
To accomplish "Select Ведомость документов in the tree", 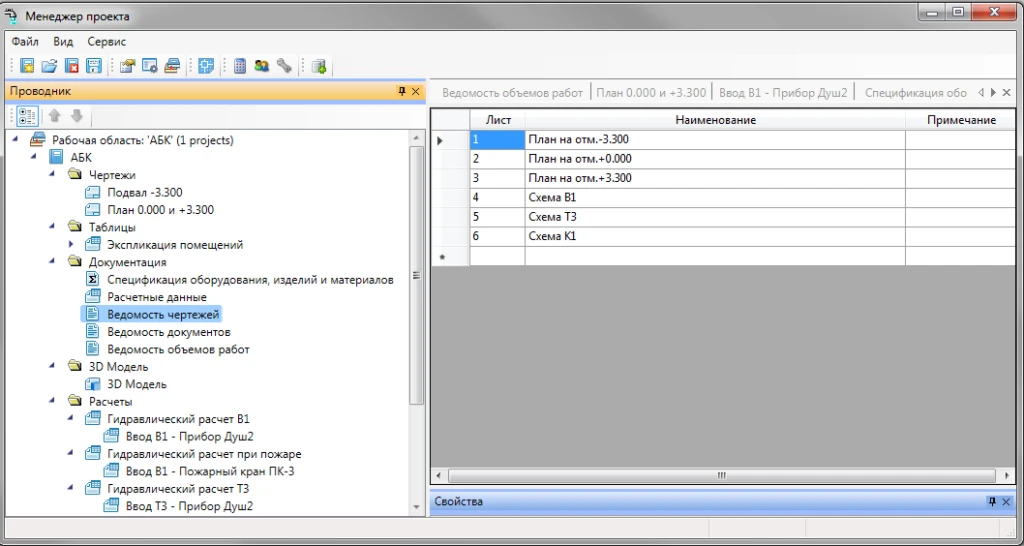I will tap(169, 332).
